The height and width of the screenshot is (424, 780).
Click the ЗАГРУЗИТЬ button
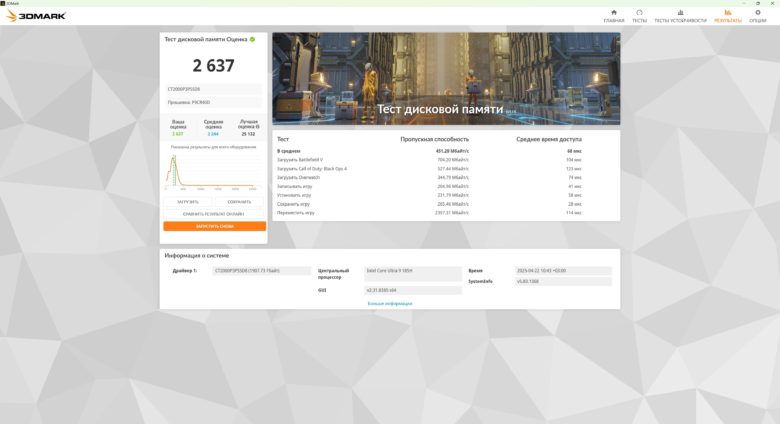(188, 202)
